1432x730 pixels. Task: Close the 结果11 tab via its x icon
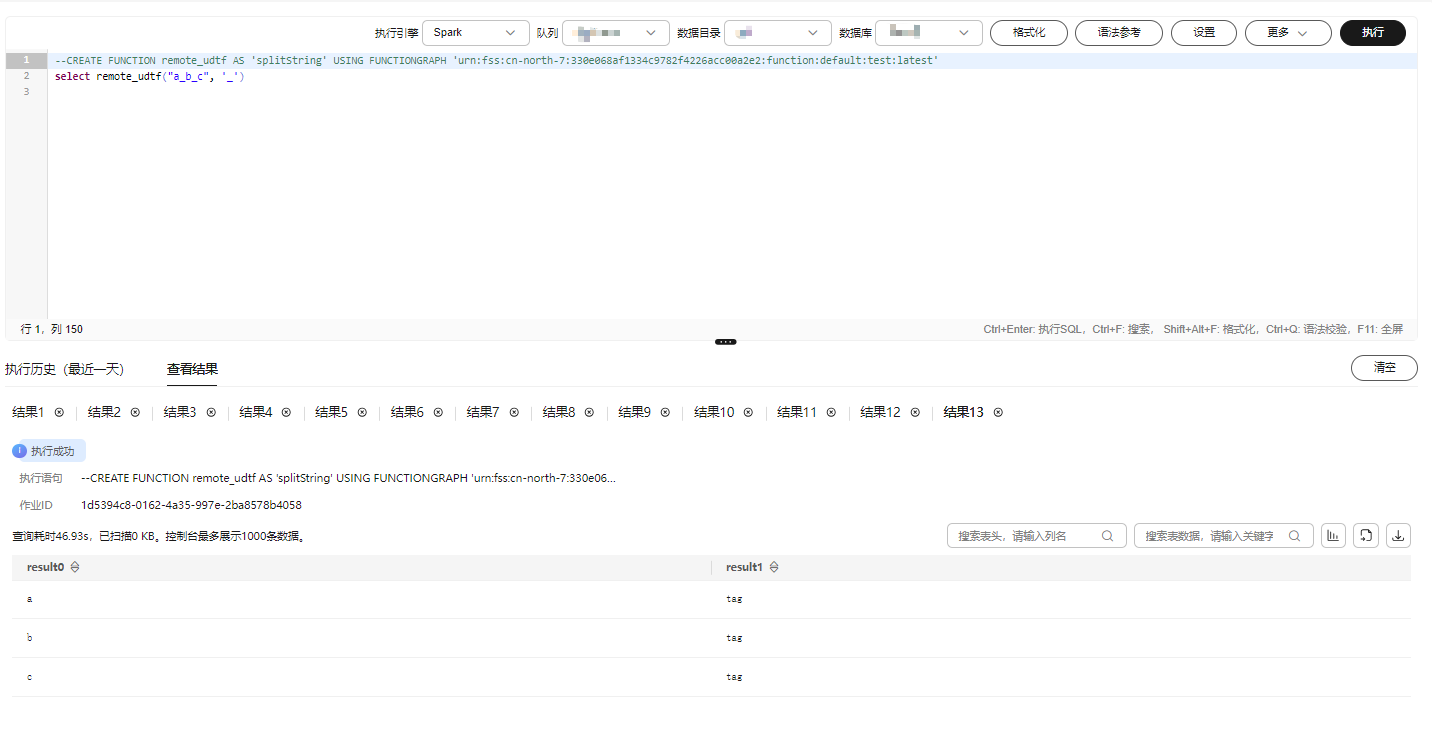(831, 412)
